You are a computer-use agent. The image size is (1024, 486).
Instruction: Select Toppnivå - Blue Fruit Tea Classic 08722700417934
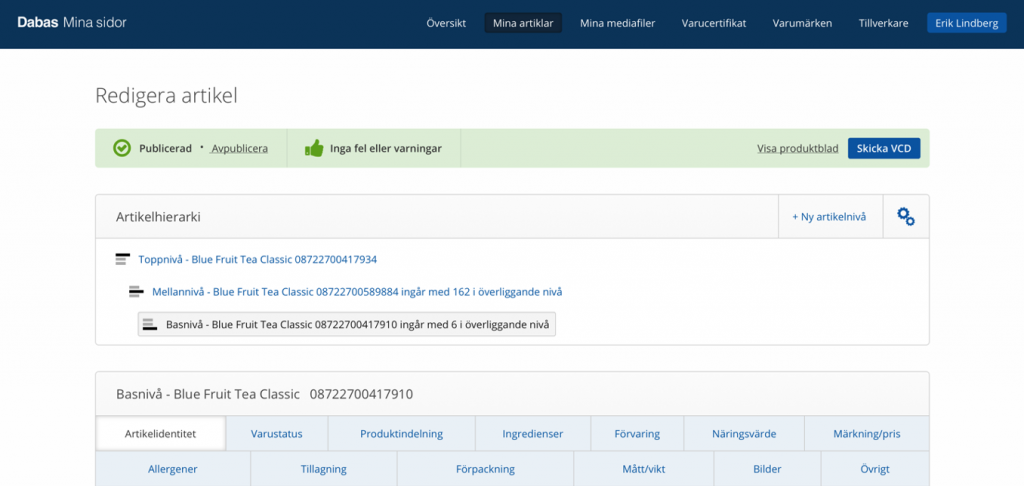[257, 259]
